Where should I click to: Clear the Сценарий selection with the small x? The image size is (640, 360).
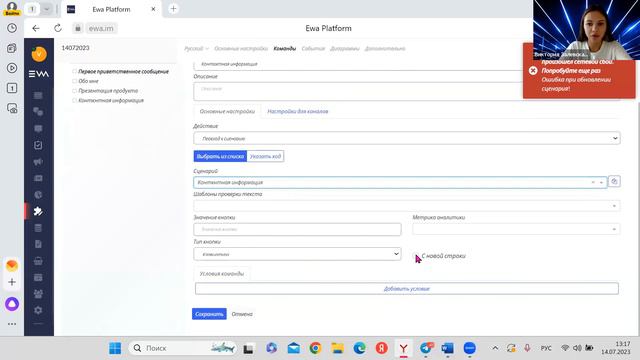(593, 182)
